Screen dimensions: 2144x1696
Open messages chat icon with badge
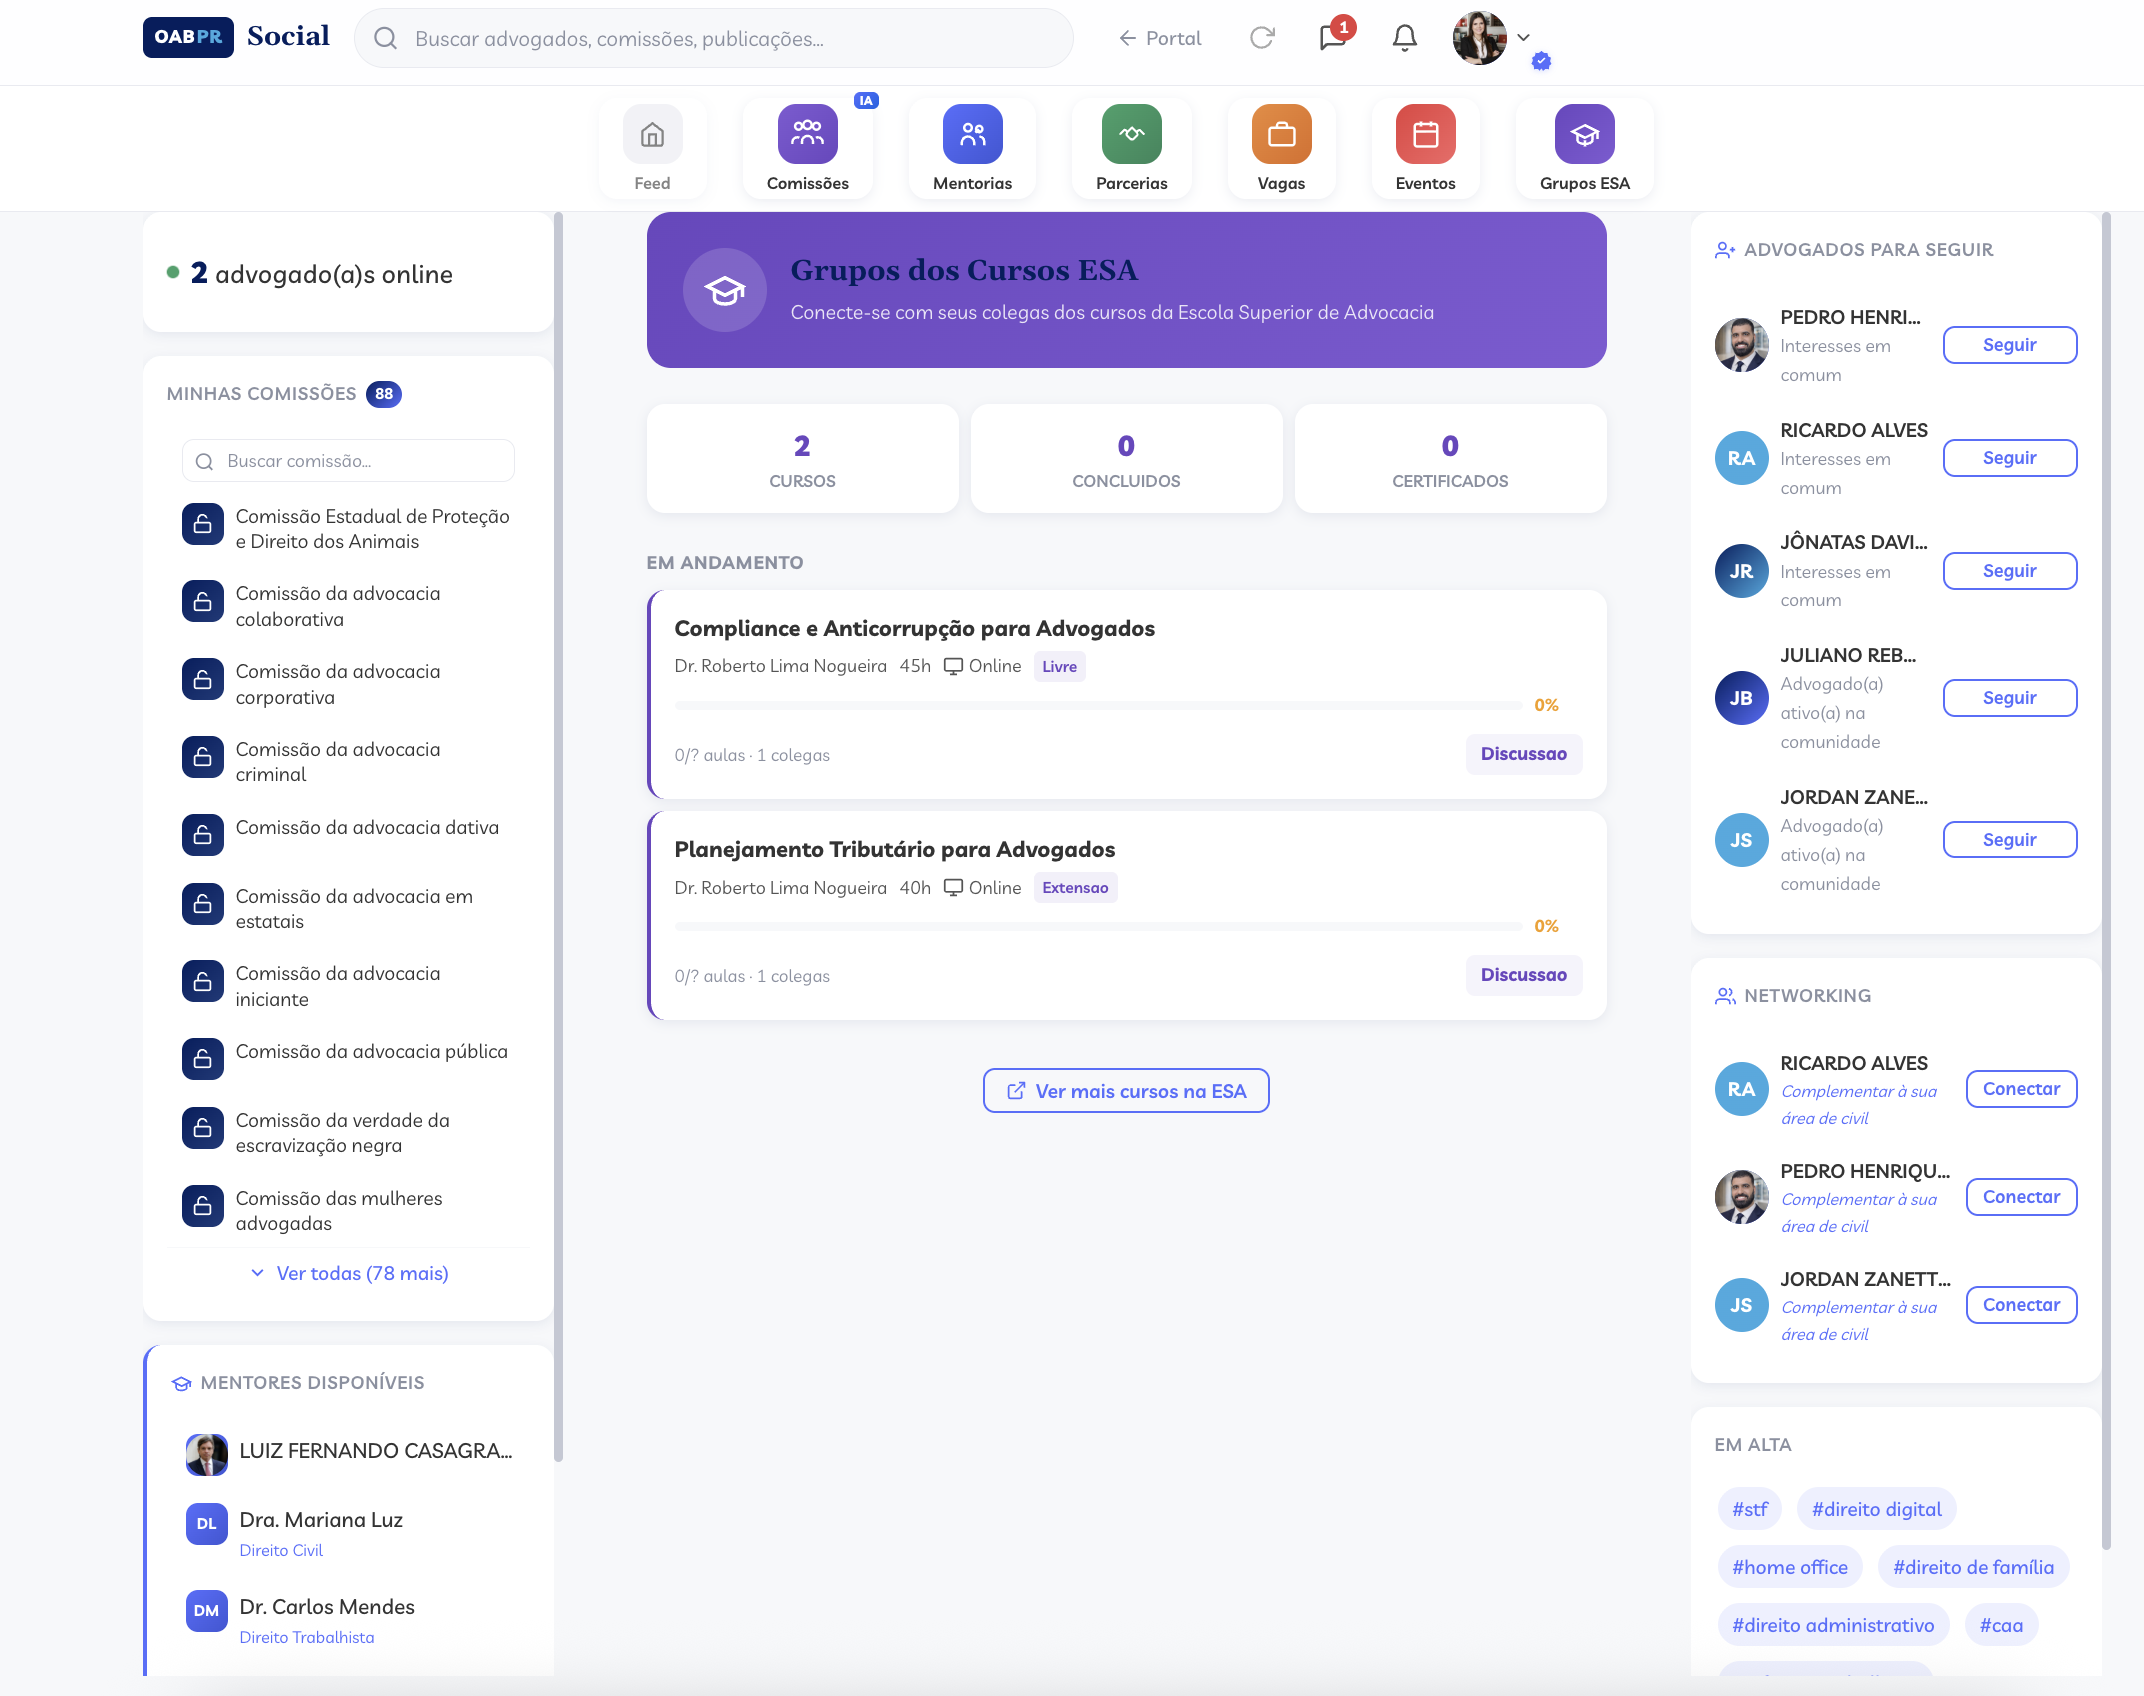point(1332,38)
